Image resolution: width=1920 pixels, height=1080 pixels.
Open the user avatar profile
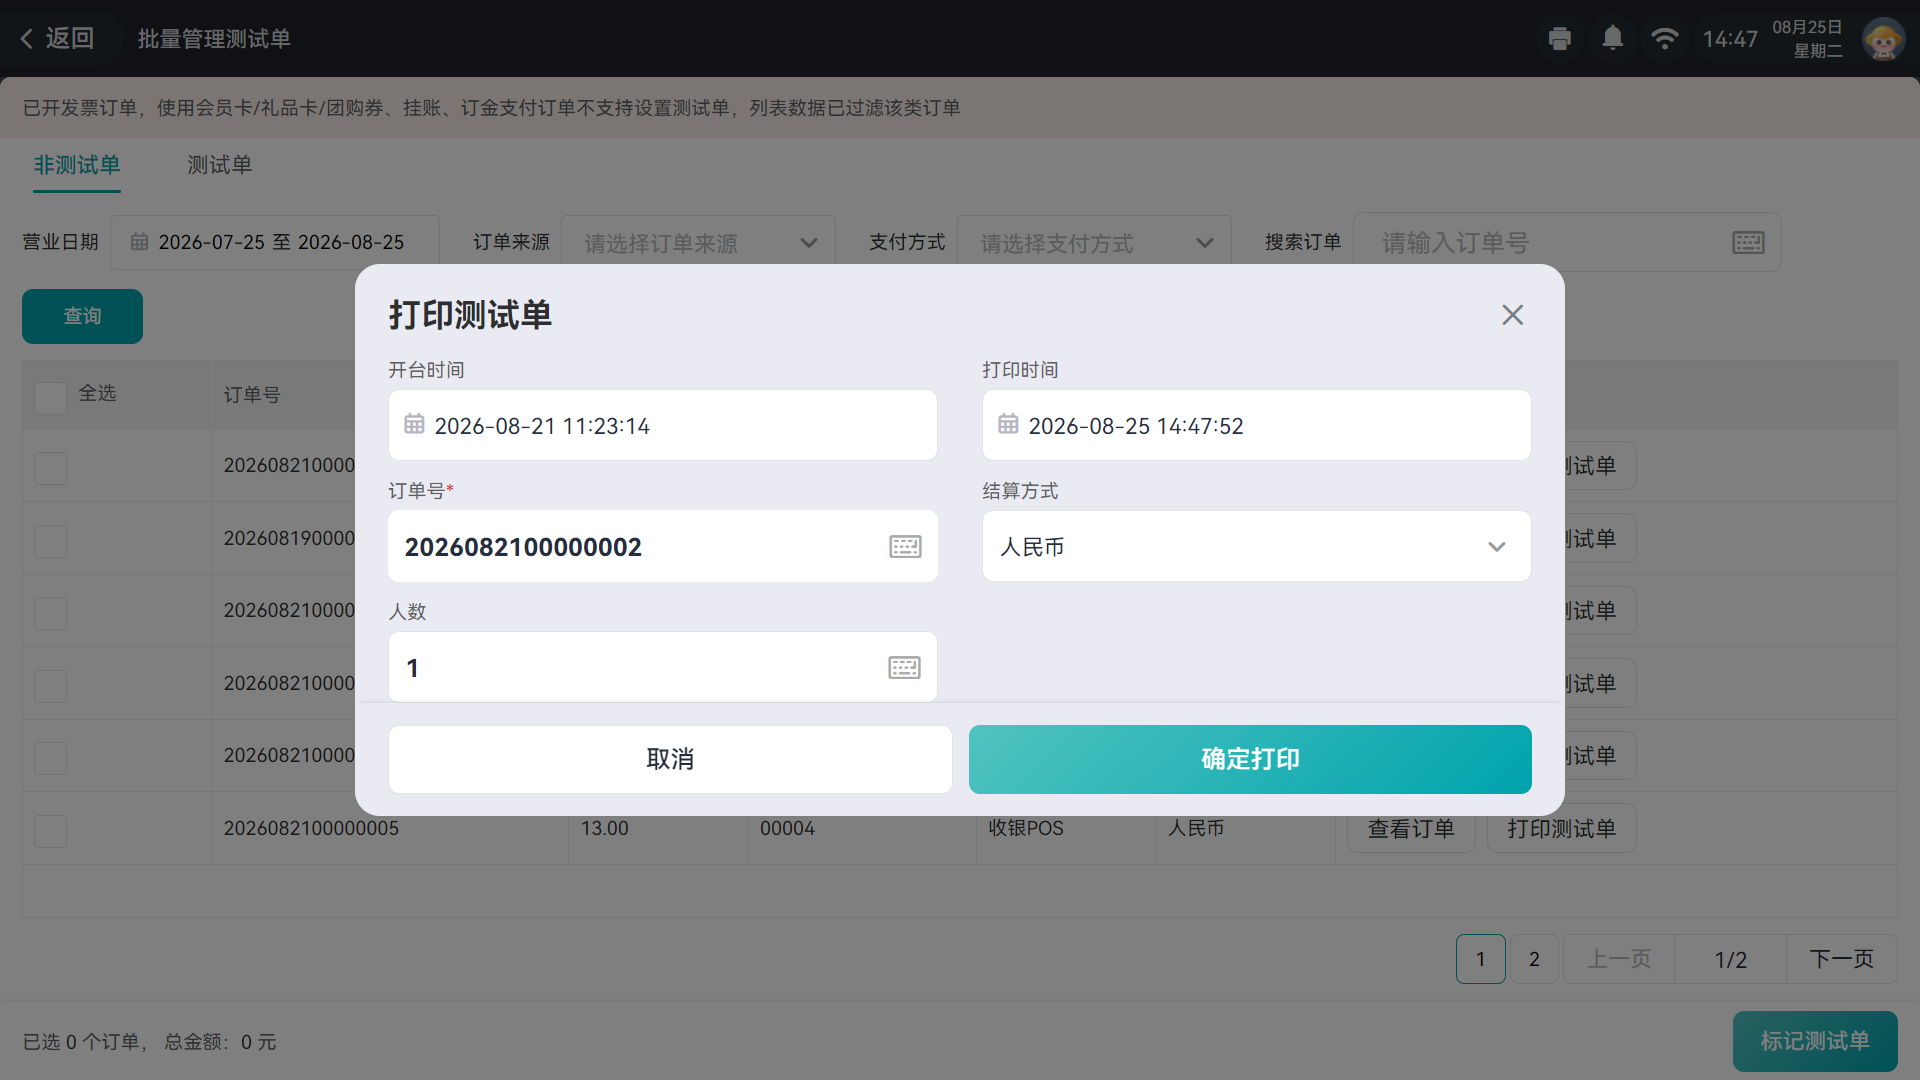click(1883, 39)
